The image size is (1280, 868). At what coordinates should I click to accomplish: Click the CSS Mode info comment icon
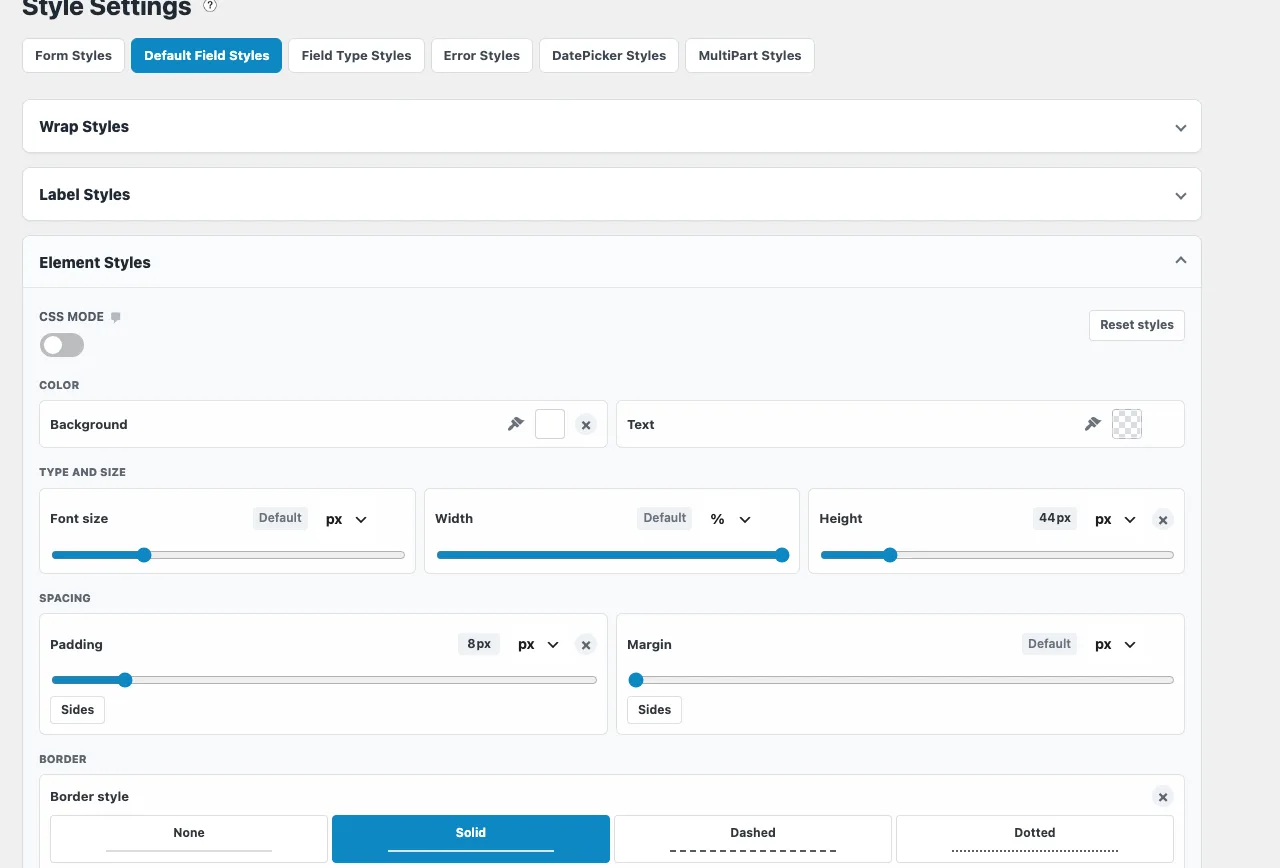coord(116,317)
